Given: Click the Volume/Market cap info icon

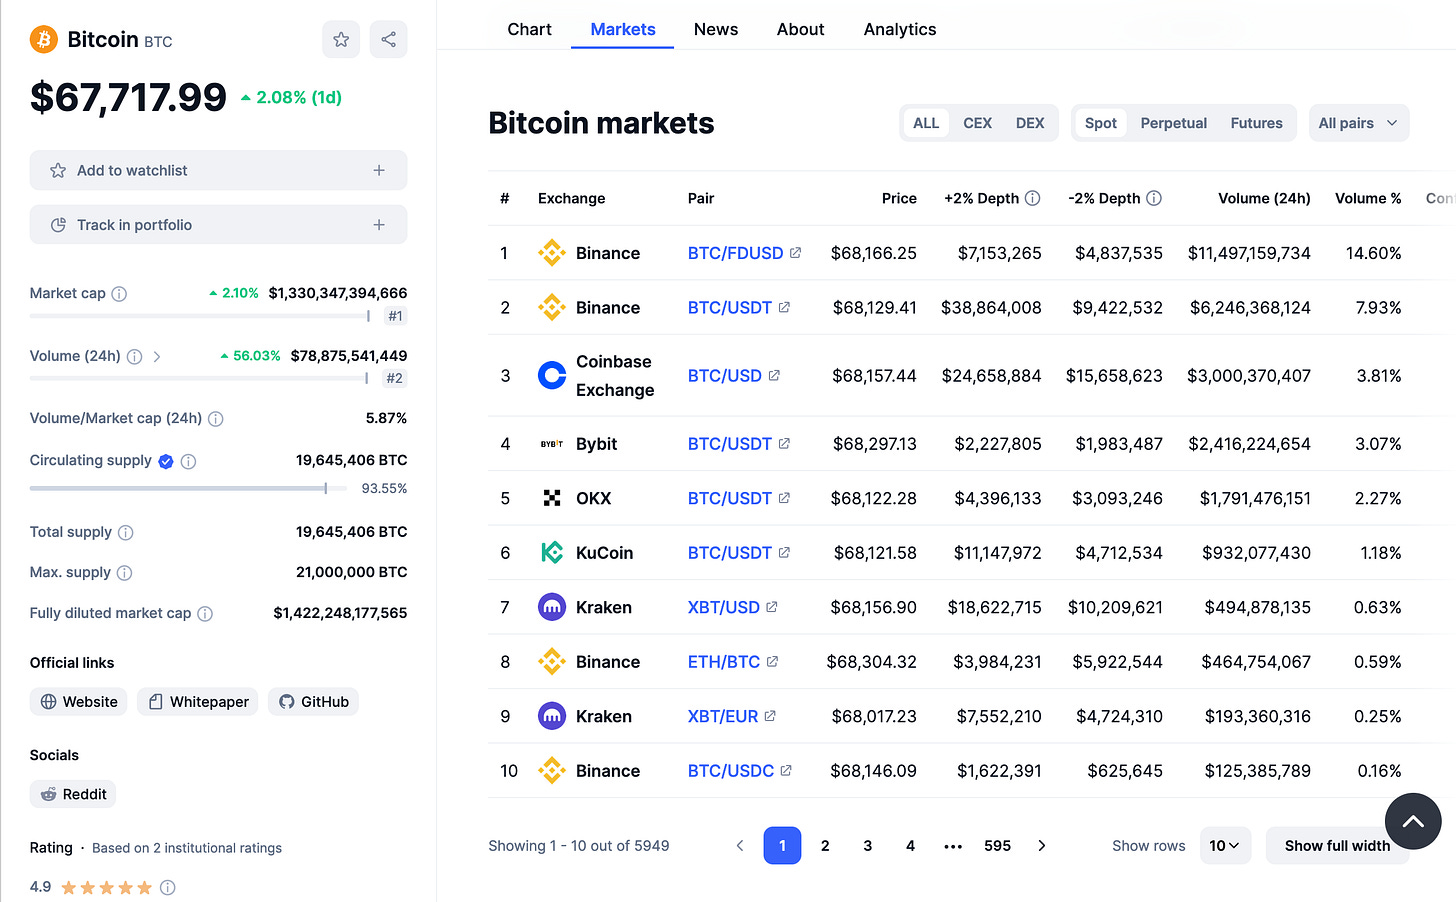Looking at the screenshot, I should click(216, 419).
